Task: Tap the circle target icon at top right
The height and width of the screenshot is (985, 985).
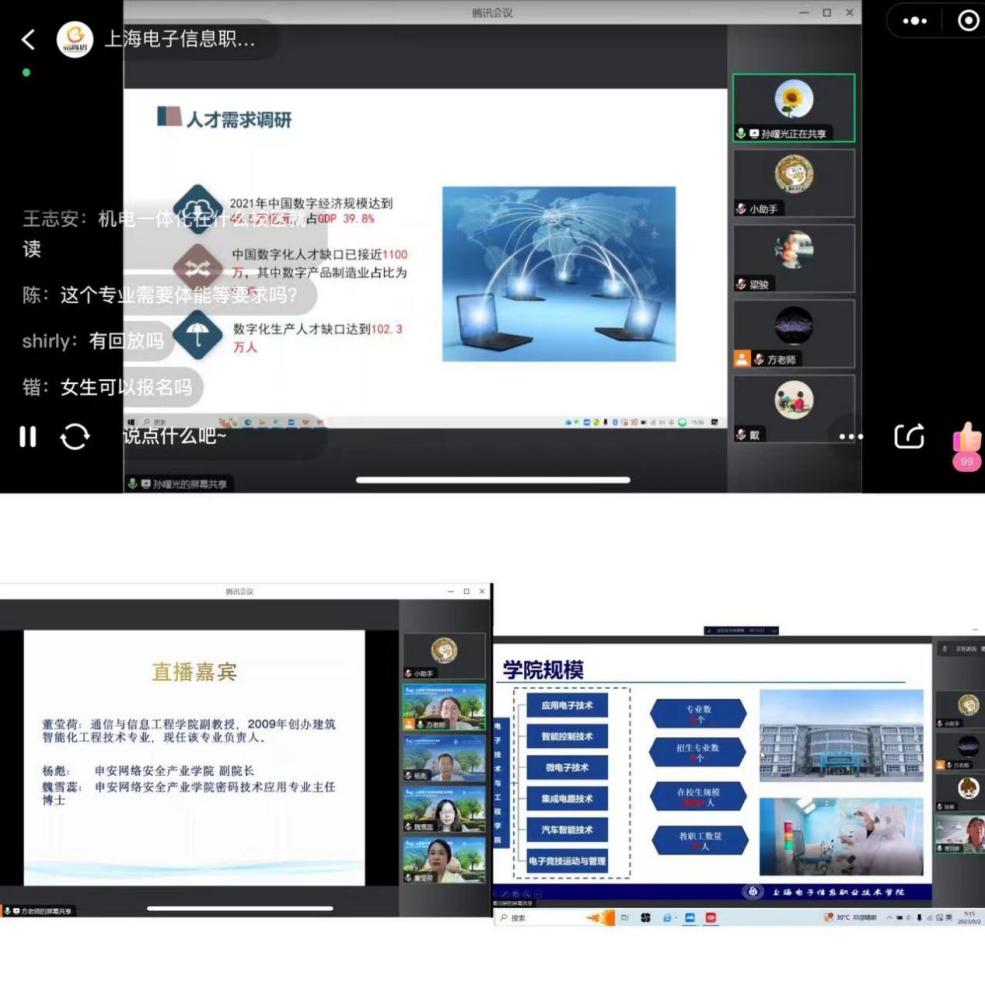Action: (x=967, y=21)
